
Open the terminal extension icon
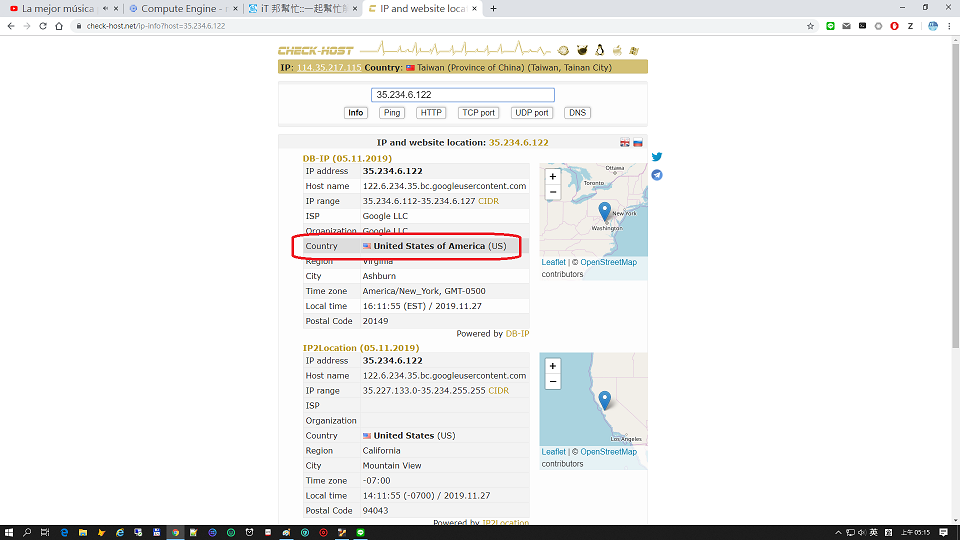click(x=862, y=26)
